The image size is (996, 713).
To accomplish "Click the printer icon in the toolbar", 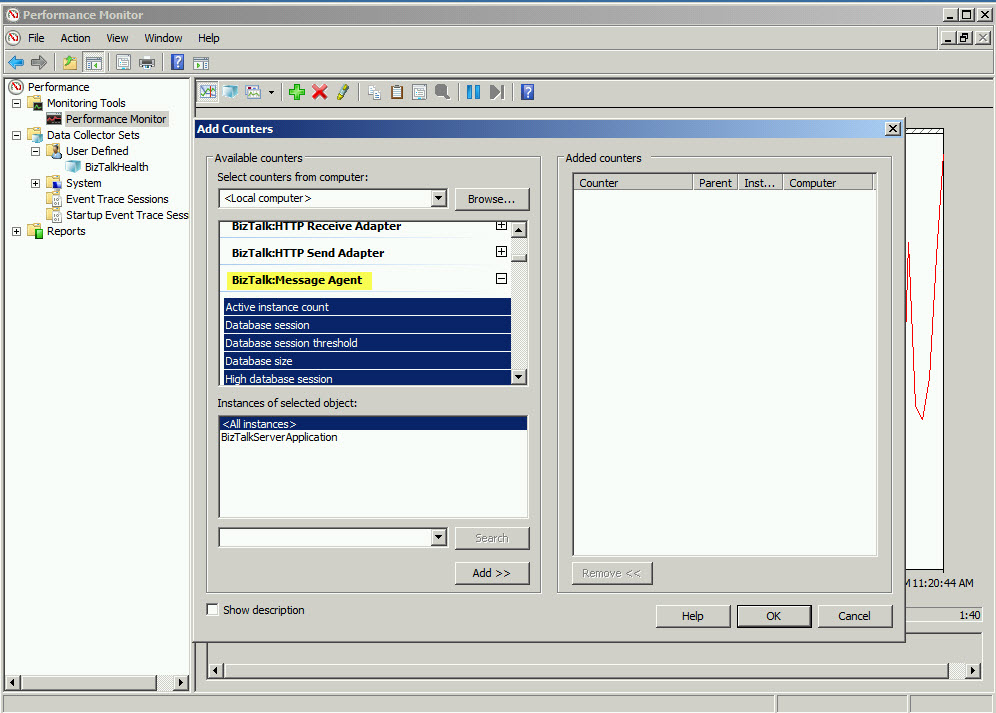I will [x=147, y=62].
